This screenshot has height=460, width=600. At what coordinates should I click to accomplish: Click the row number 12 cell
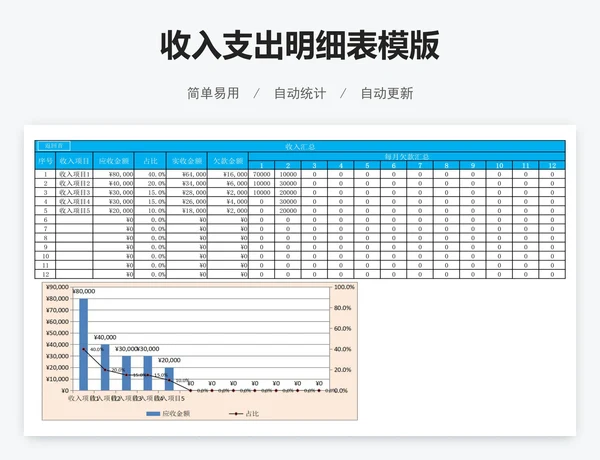(45, 274)
